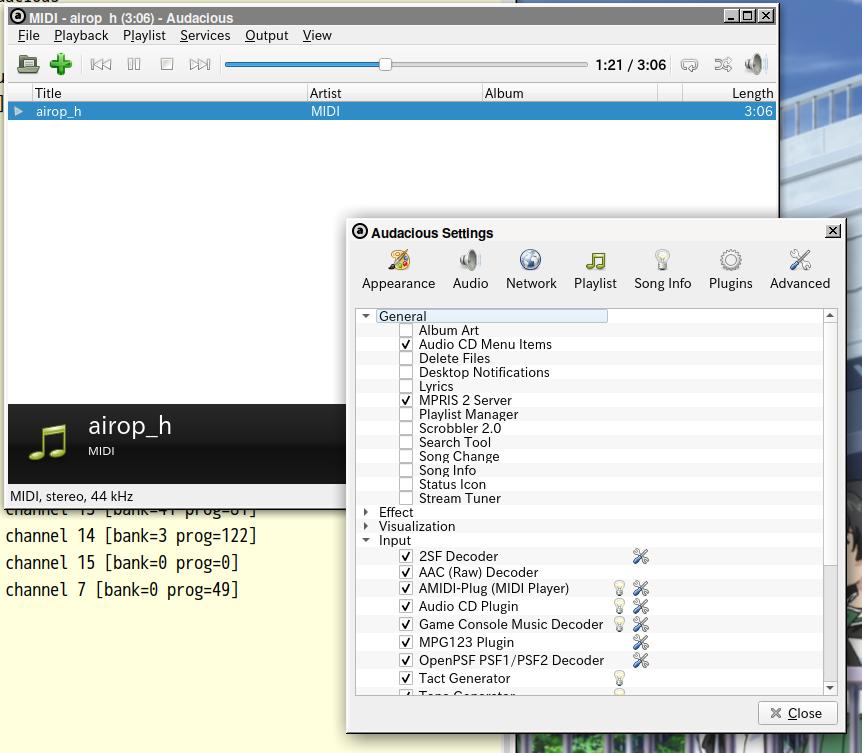The image size is (862, 753).
Task: Enable the Delete Files plugin checkbox
Action: [x=406, y=358]
